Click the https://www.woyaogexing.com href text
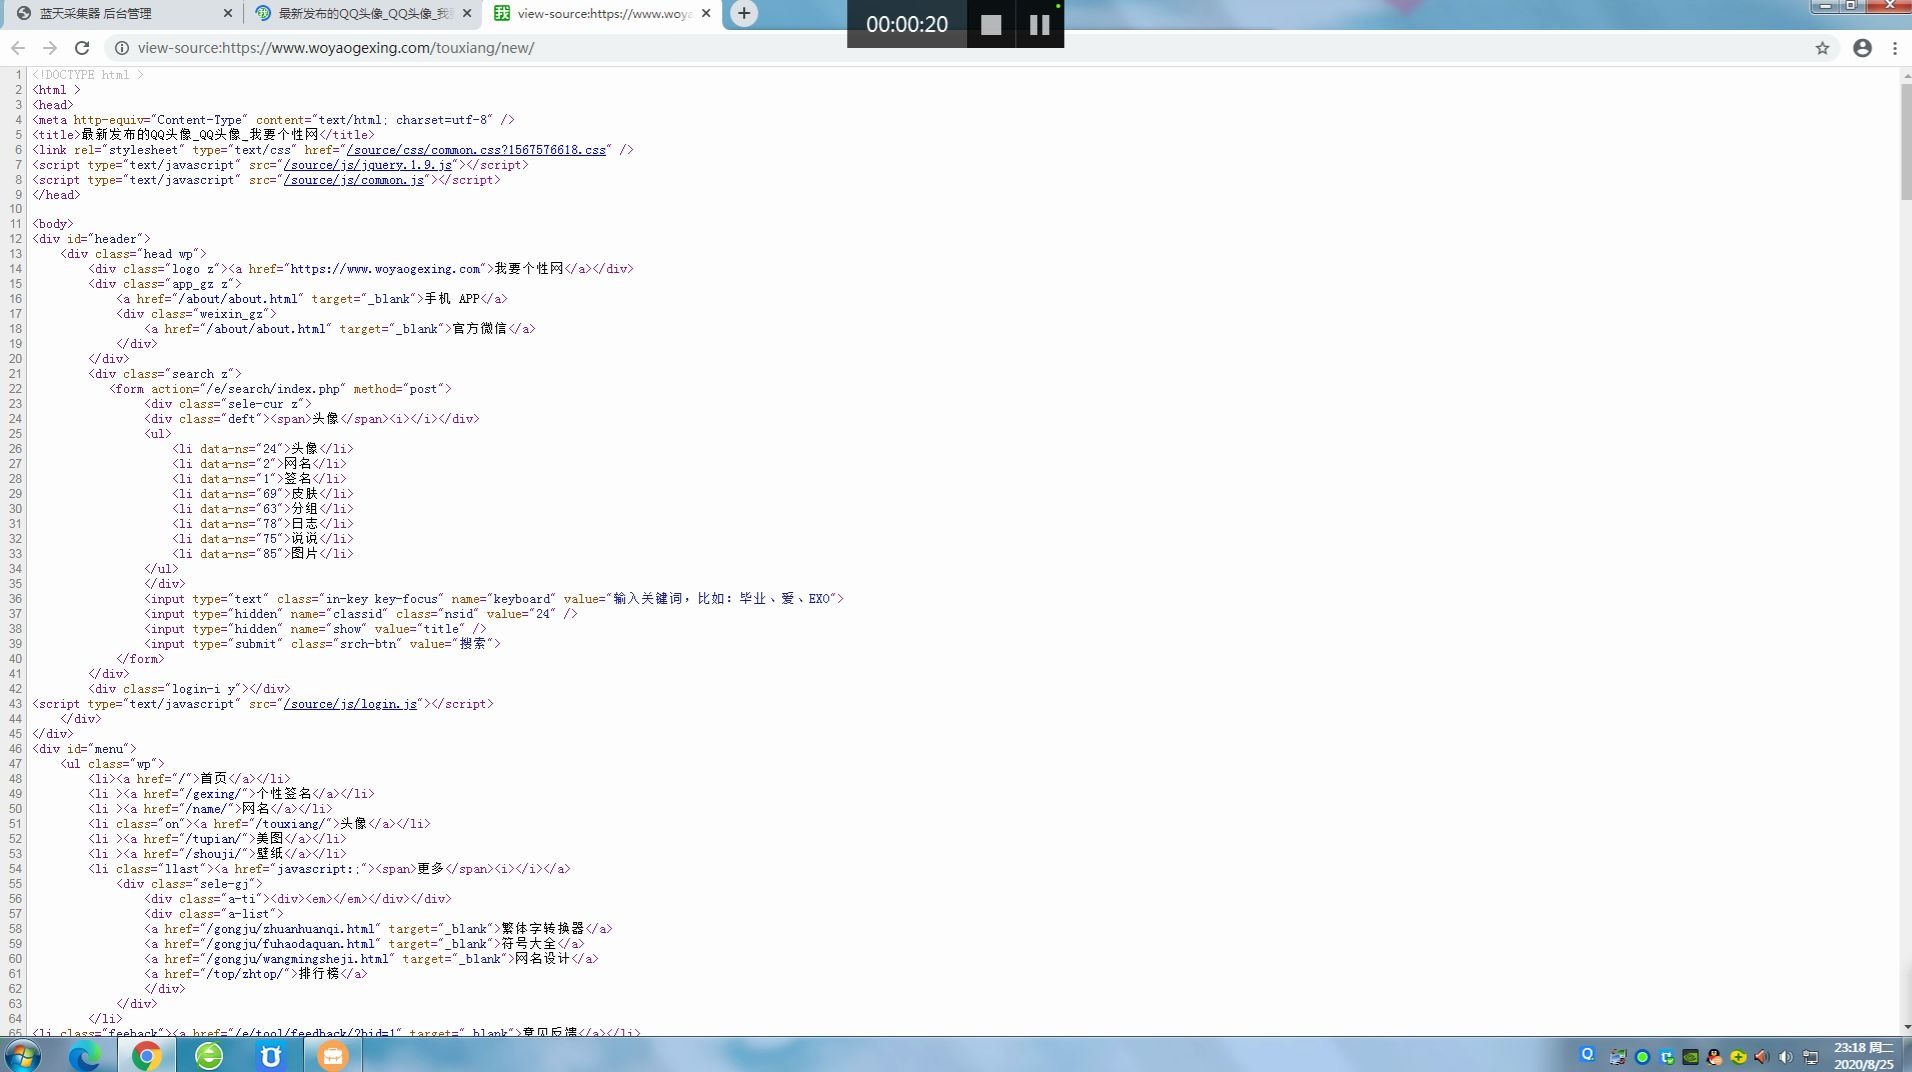This screenshot has height=1072, width=1912. click(385, 269)
